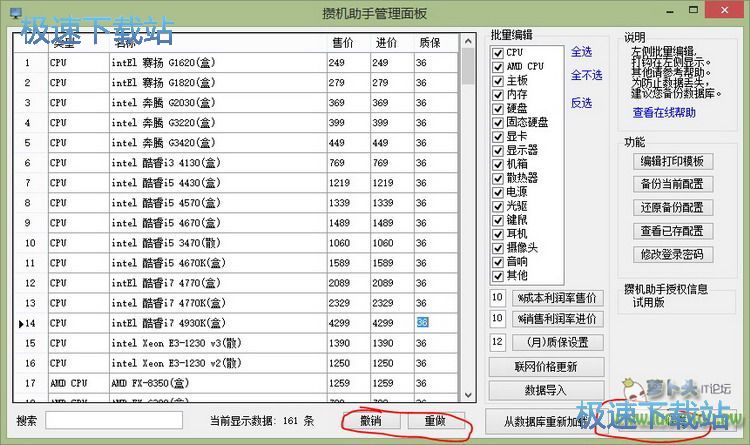Click the (月)质保设置 button
Image resolution: width=750 pixels, height=445 pixels.
558,343
